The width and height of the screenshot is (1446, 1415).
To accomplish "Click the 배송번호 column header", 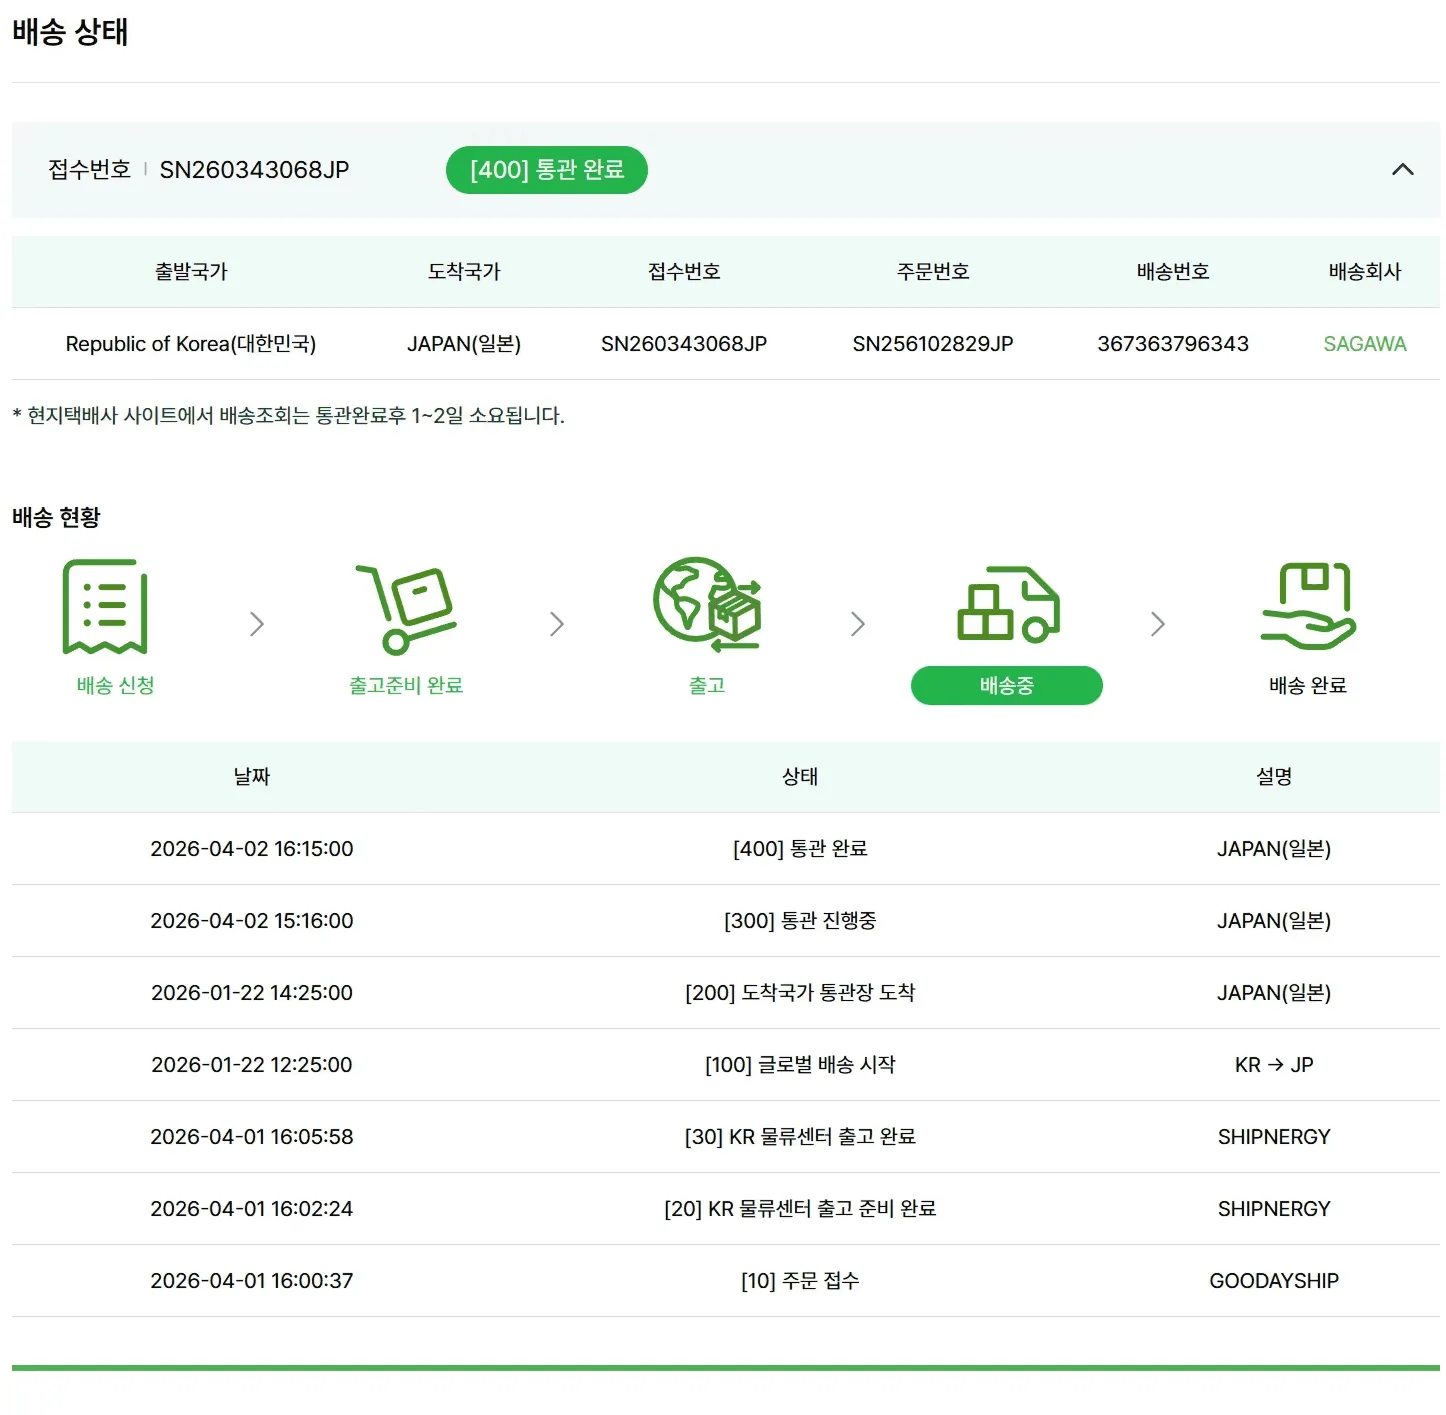I will (x=1173, y=272).
